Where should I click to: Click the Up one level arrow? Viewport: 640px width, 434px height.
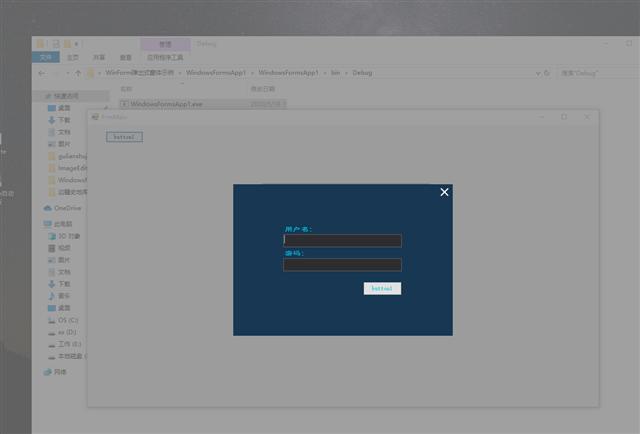click(x=78, y=74)
